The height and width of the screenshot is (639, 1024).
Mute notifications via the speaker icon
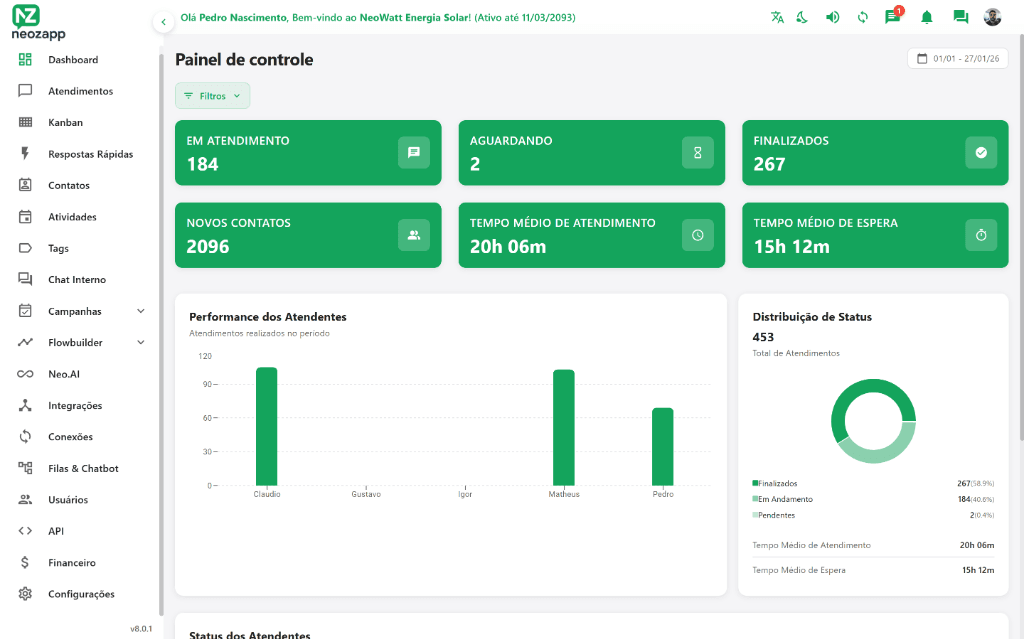832,17
